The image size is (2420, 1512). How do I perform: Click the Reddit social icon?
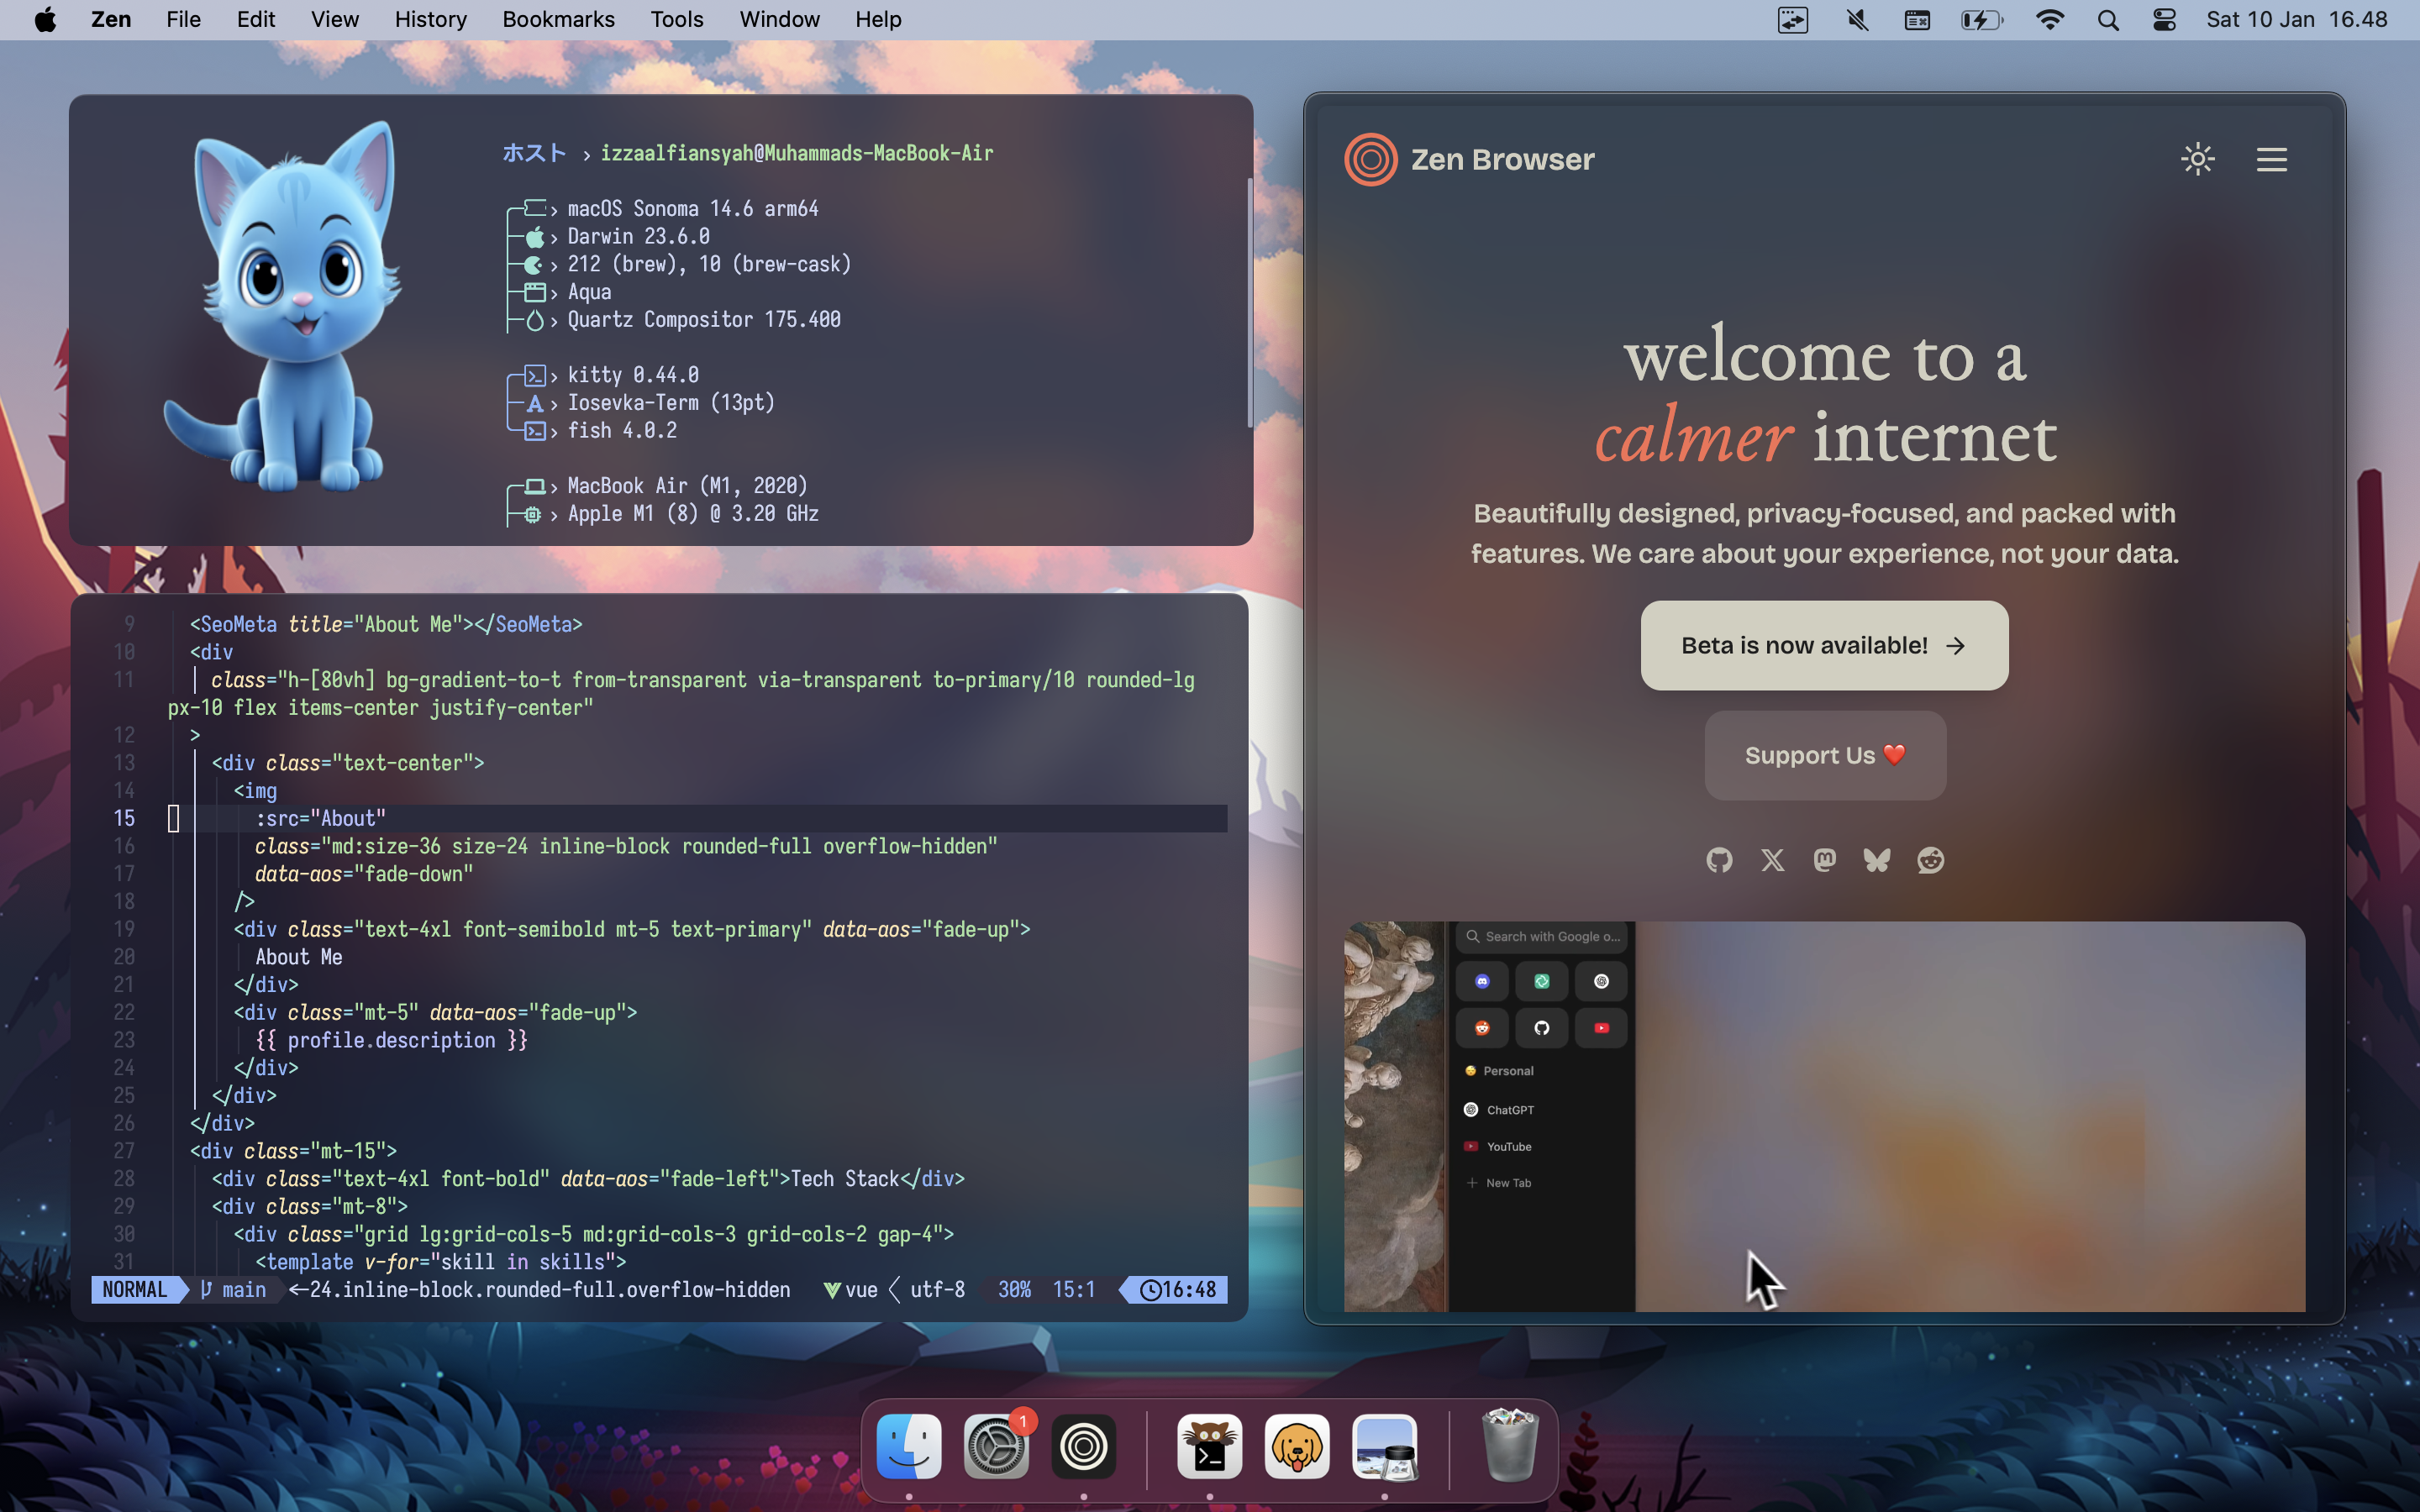[1930, 860]
